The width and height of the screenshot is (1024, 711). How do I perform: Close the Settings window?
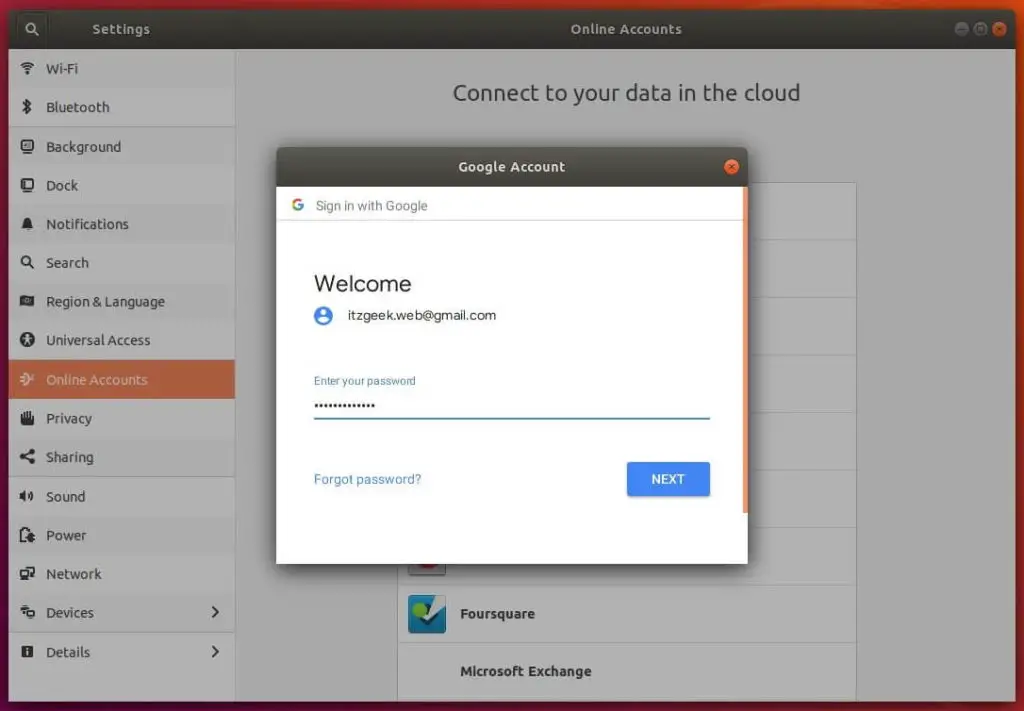(999, 29)
